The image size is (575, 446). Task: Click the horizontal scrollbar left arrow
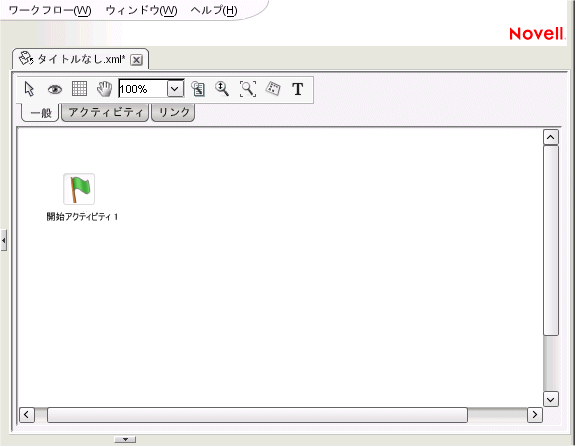26,415
